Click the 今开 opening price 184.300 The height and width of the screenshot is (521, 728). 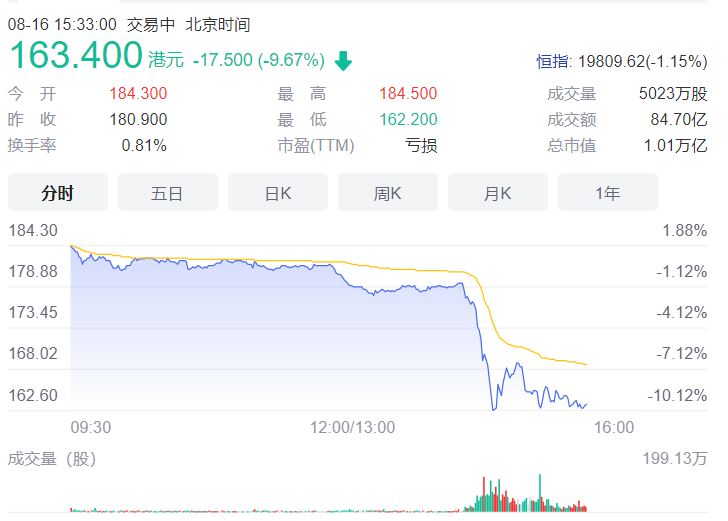click(138, 94)
